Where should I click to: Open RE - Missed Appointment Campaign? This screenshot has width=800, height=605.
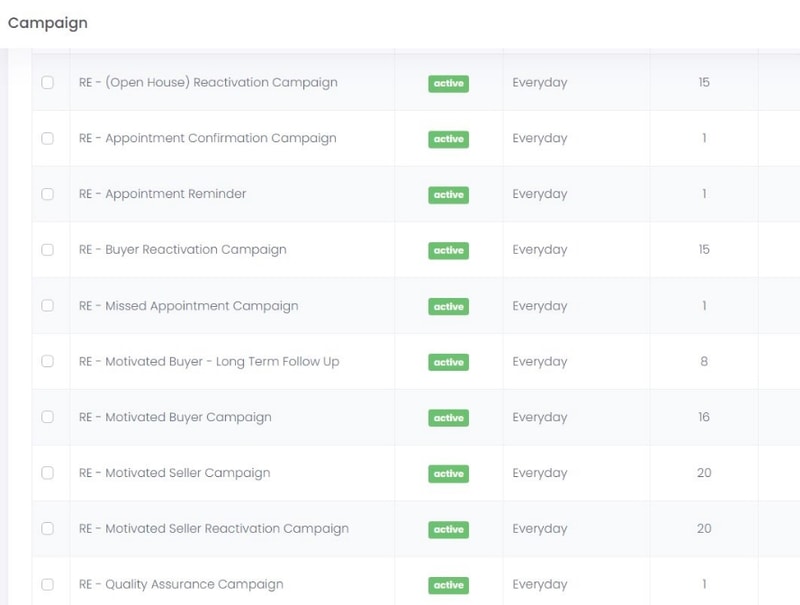188,306
